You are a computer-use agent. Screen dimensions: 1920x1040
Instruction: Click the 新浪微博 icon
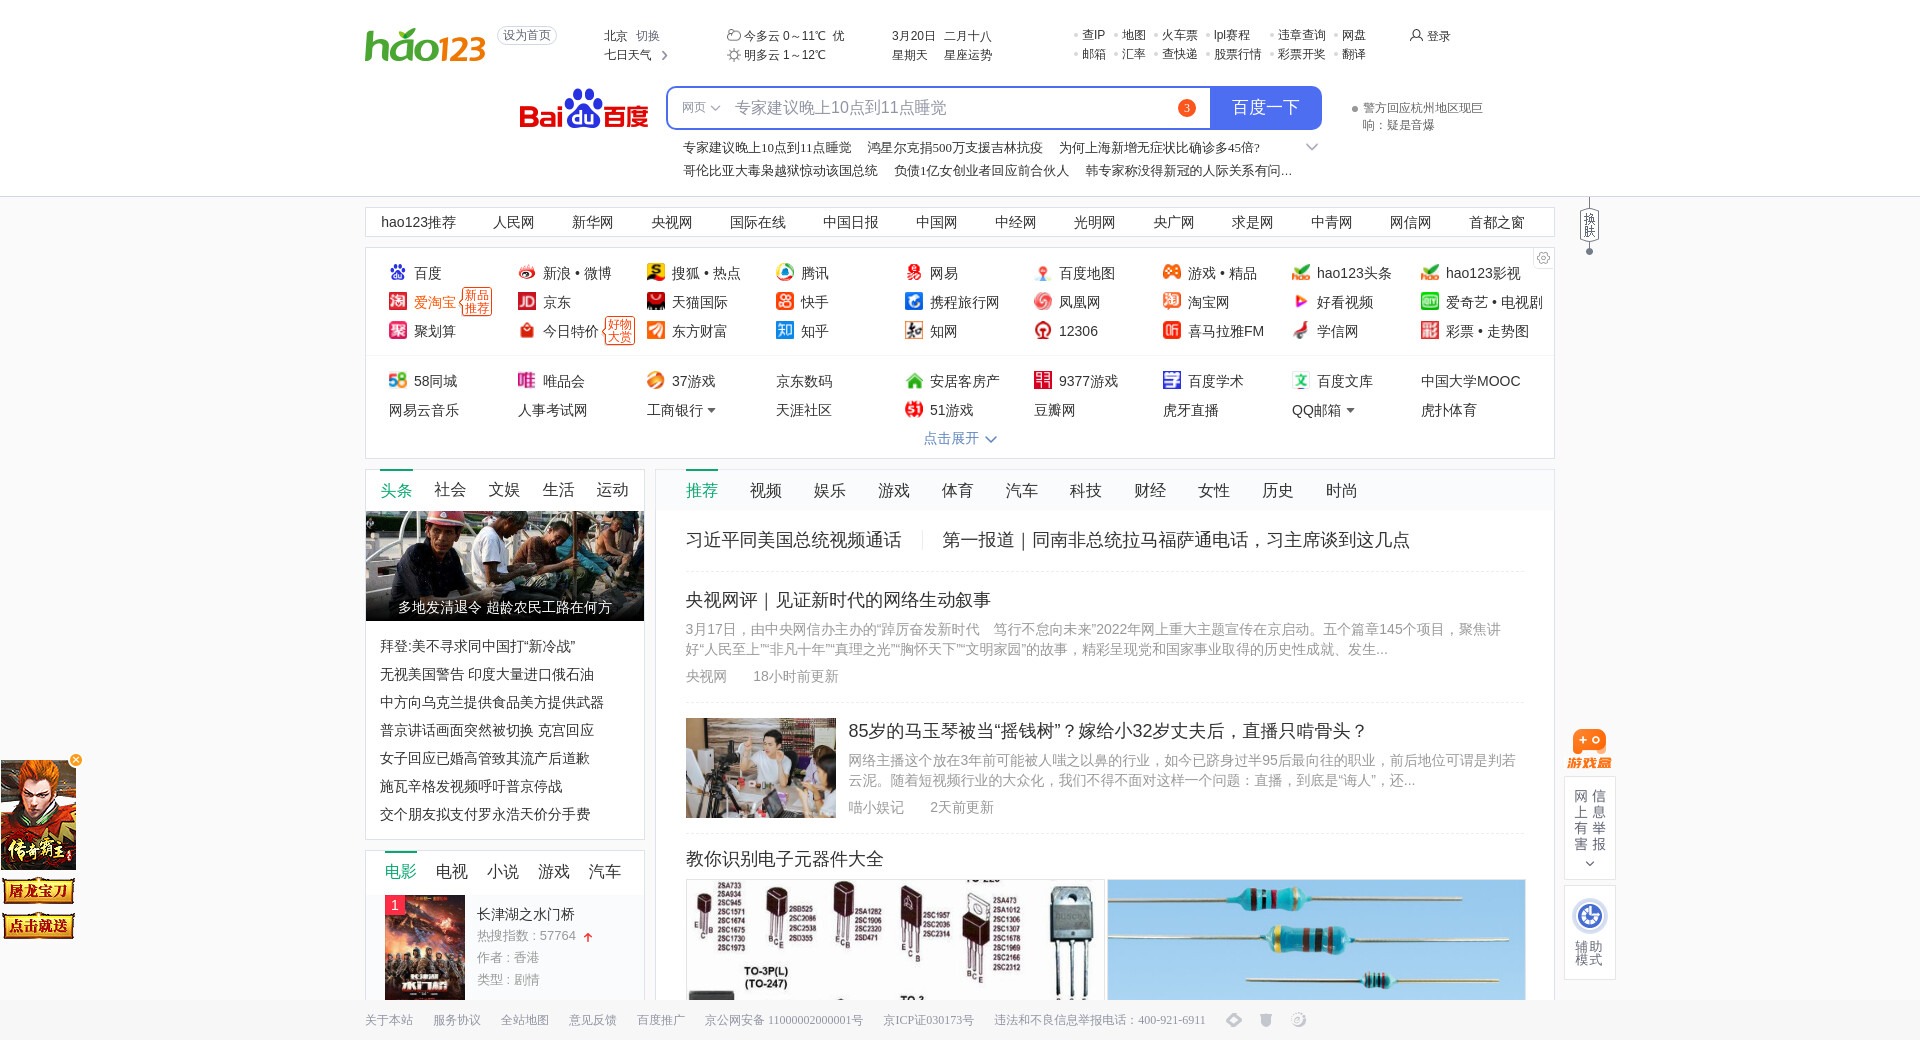(527, 273)
